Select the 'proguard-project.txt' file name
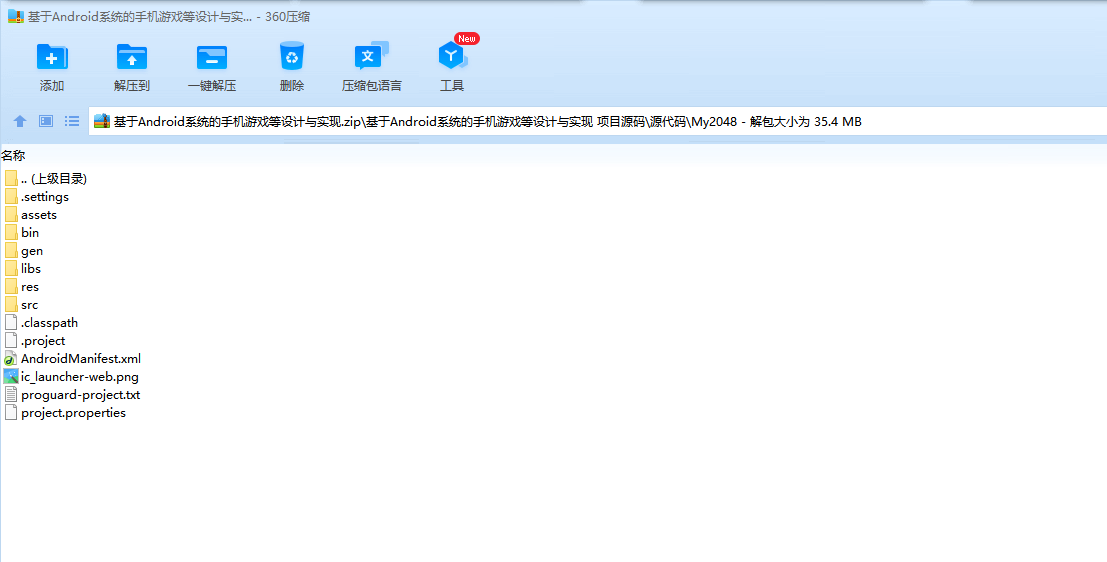The image size is (1107, 562). coord(80,395)
